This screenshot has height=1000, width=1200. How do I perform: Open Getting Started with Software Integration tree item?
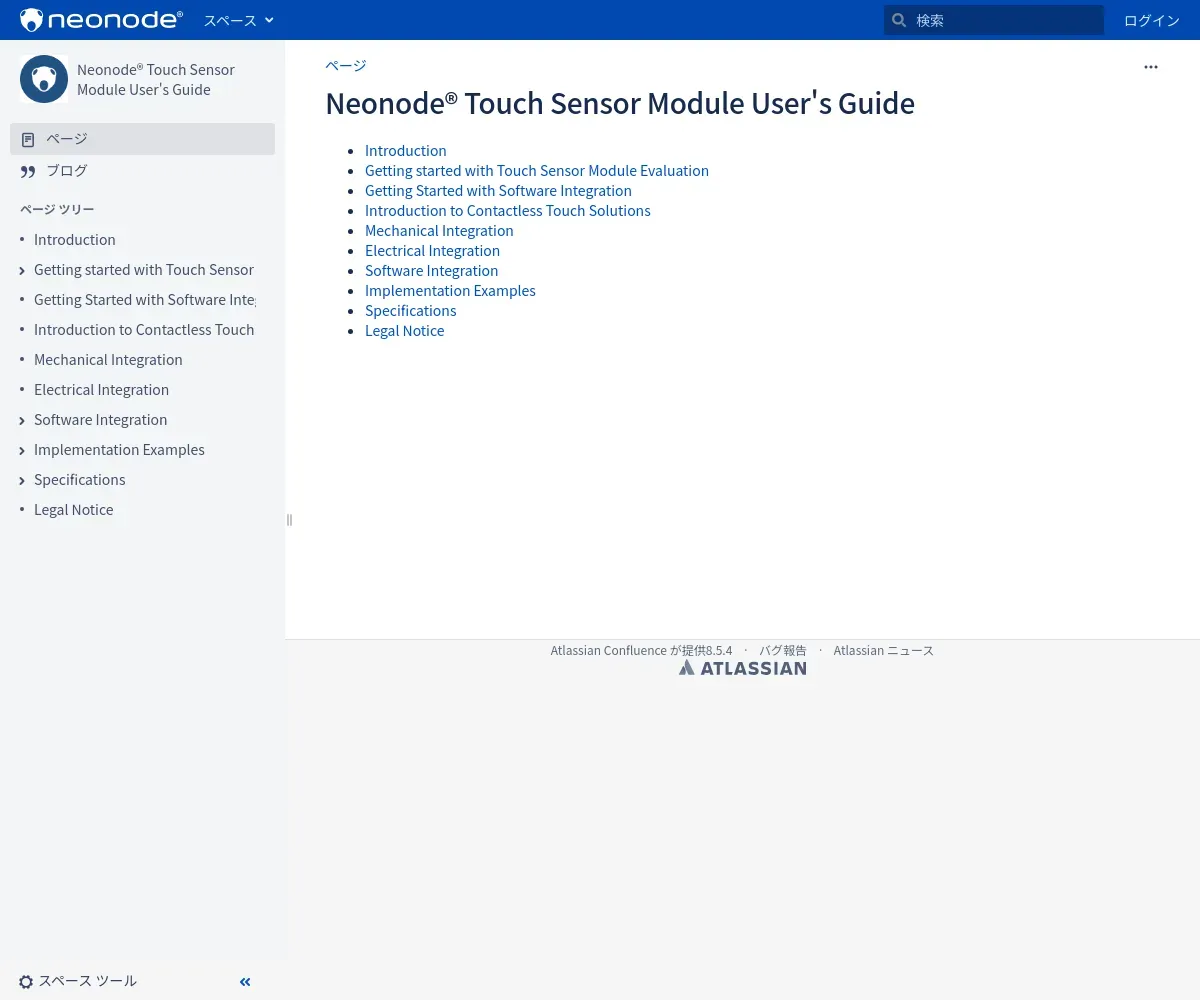145,299
